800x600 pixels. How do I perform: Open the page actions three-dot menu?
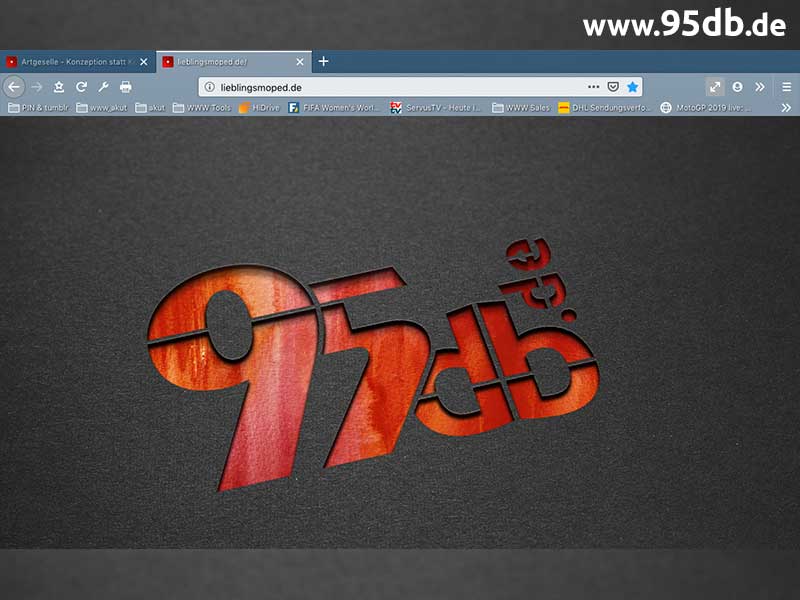click(x=593, y=87)
